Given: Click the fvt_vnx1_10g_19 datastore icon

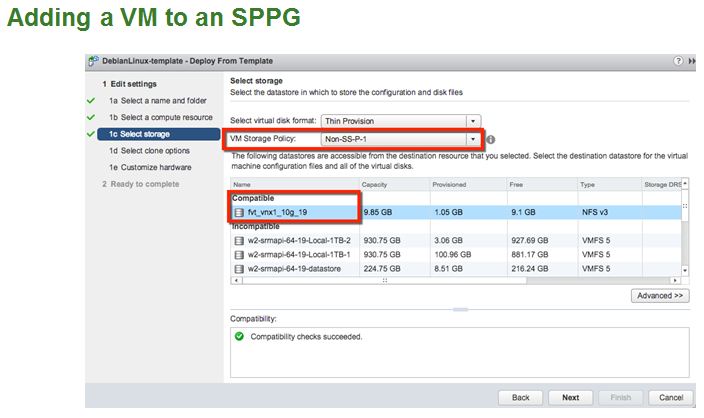Looking at the screenshot, I should 238,212.
